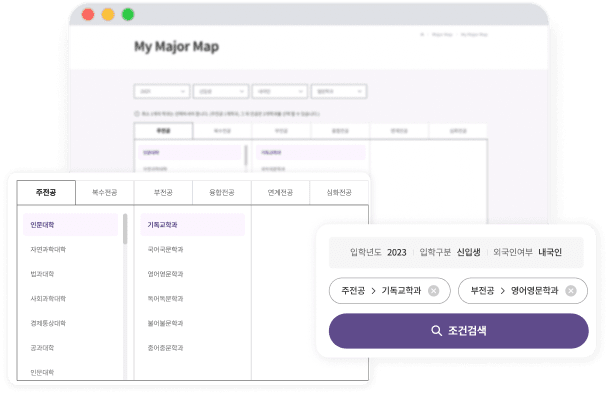Select the first active tab in the background window
610x395 pixels.
pyautogui.click(x=163, y=131)
